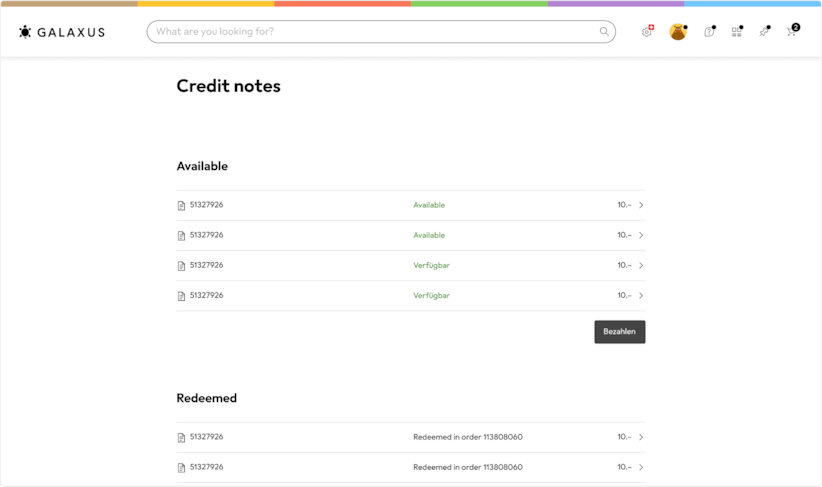Click the 'Redeemed' section heading
The image size is (822, 487).
point(207,398)
